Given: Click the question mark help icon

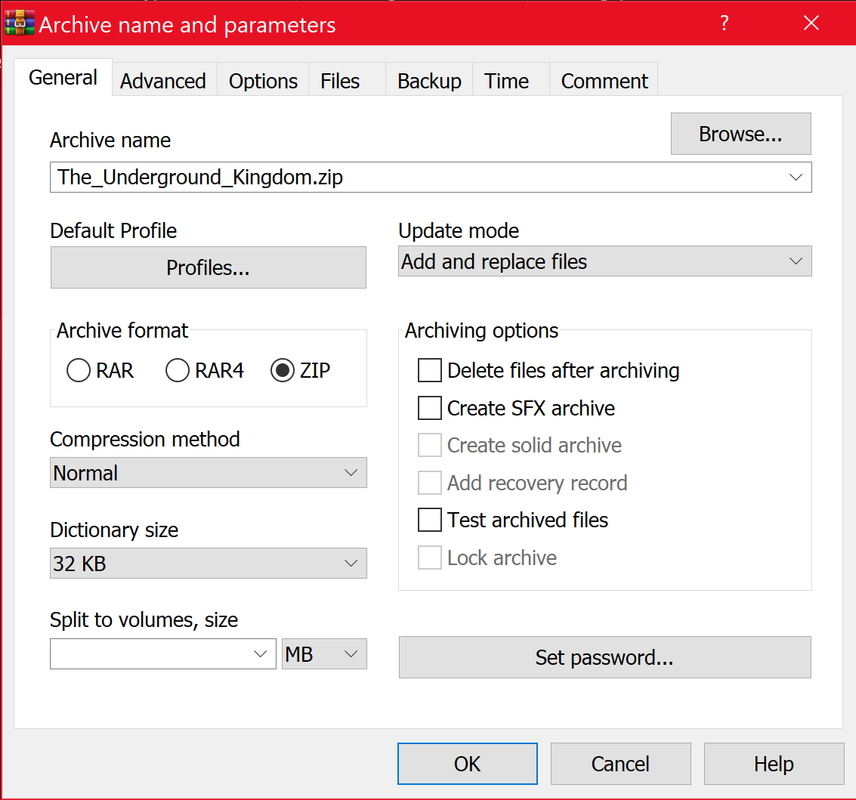Looking at the screenshot, I should pos(724,23).
